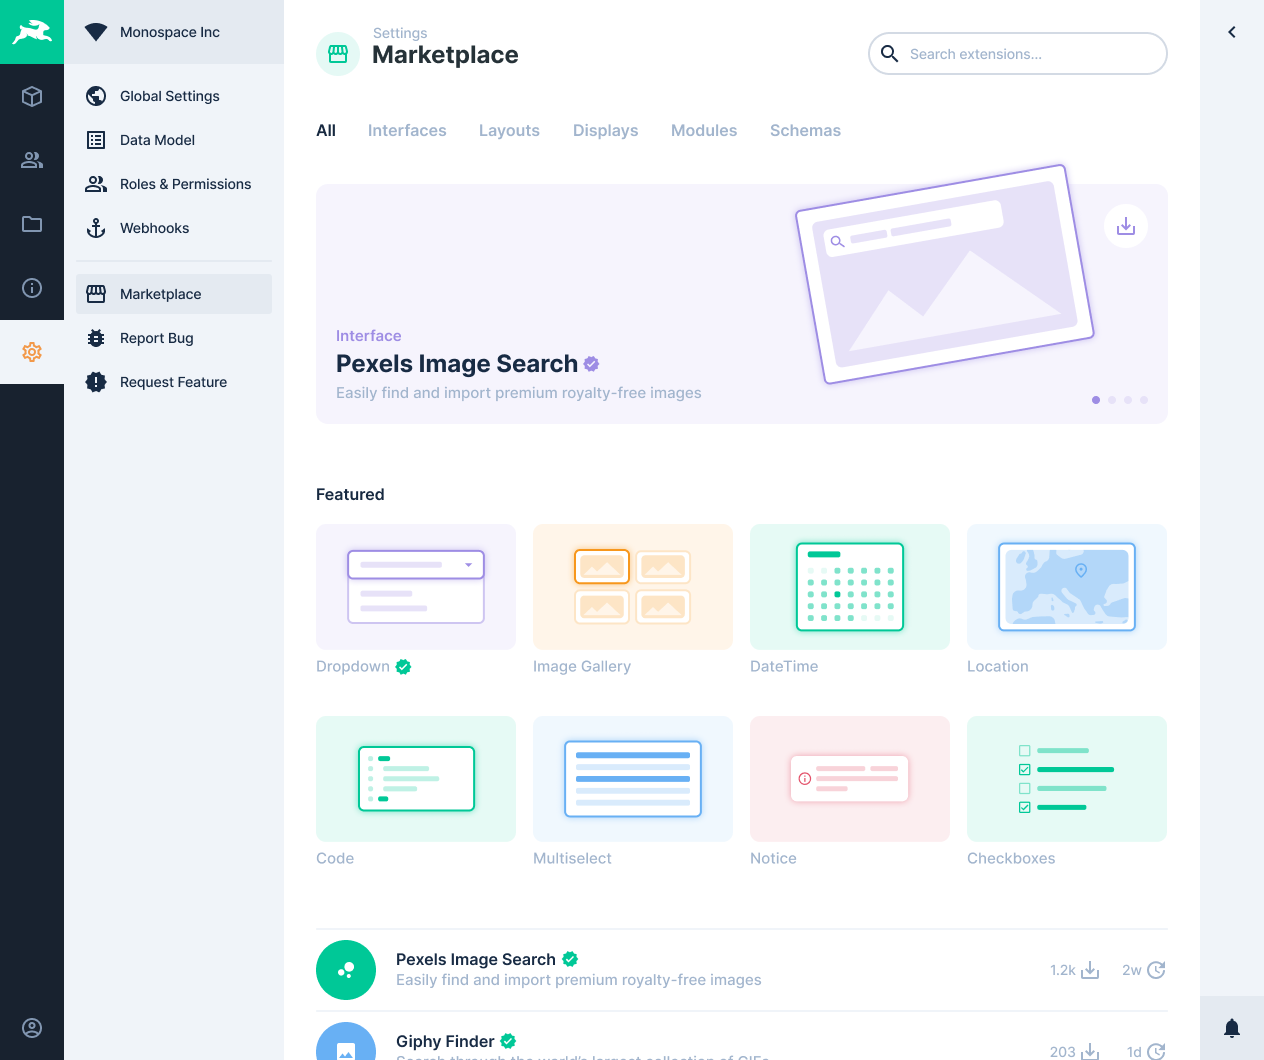Open the Multiselect featured card
This screenshot has width=1264, height=1060.
pos(633,779)
